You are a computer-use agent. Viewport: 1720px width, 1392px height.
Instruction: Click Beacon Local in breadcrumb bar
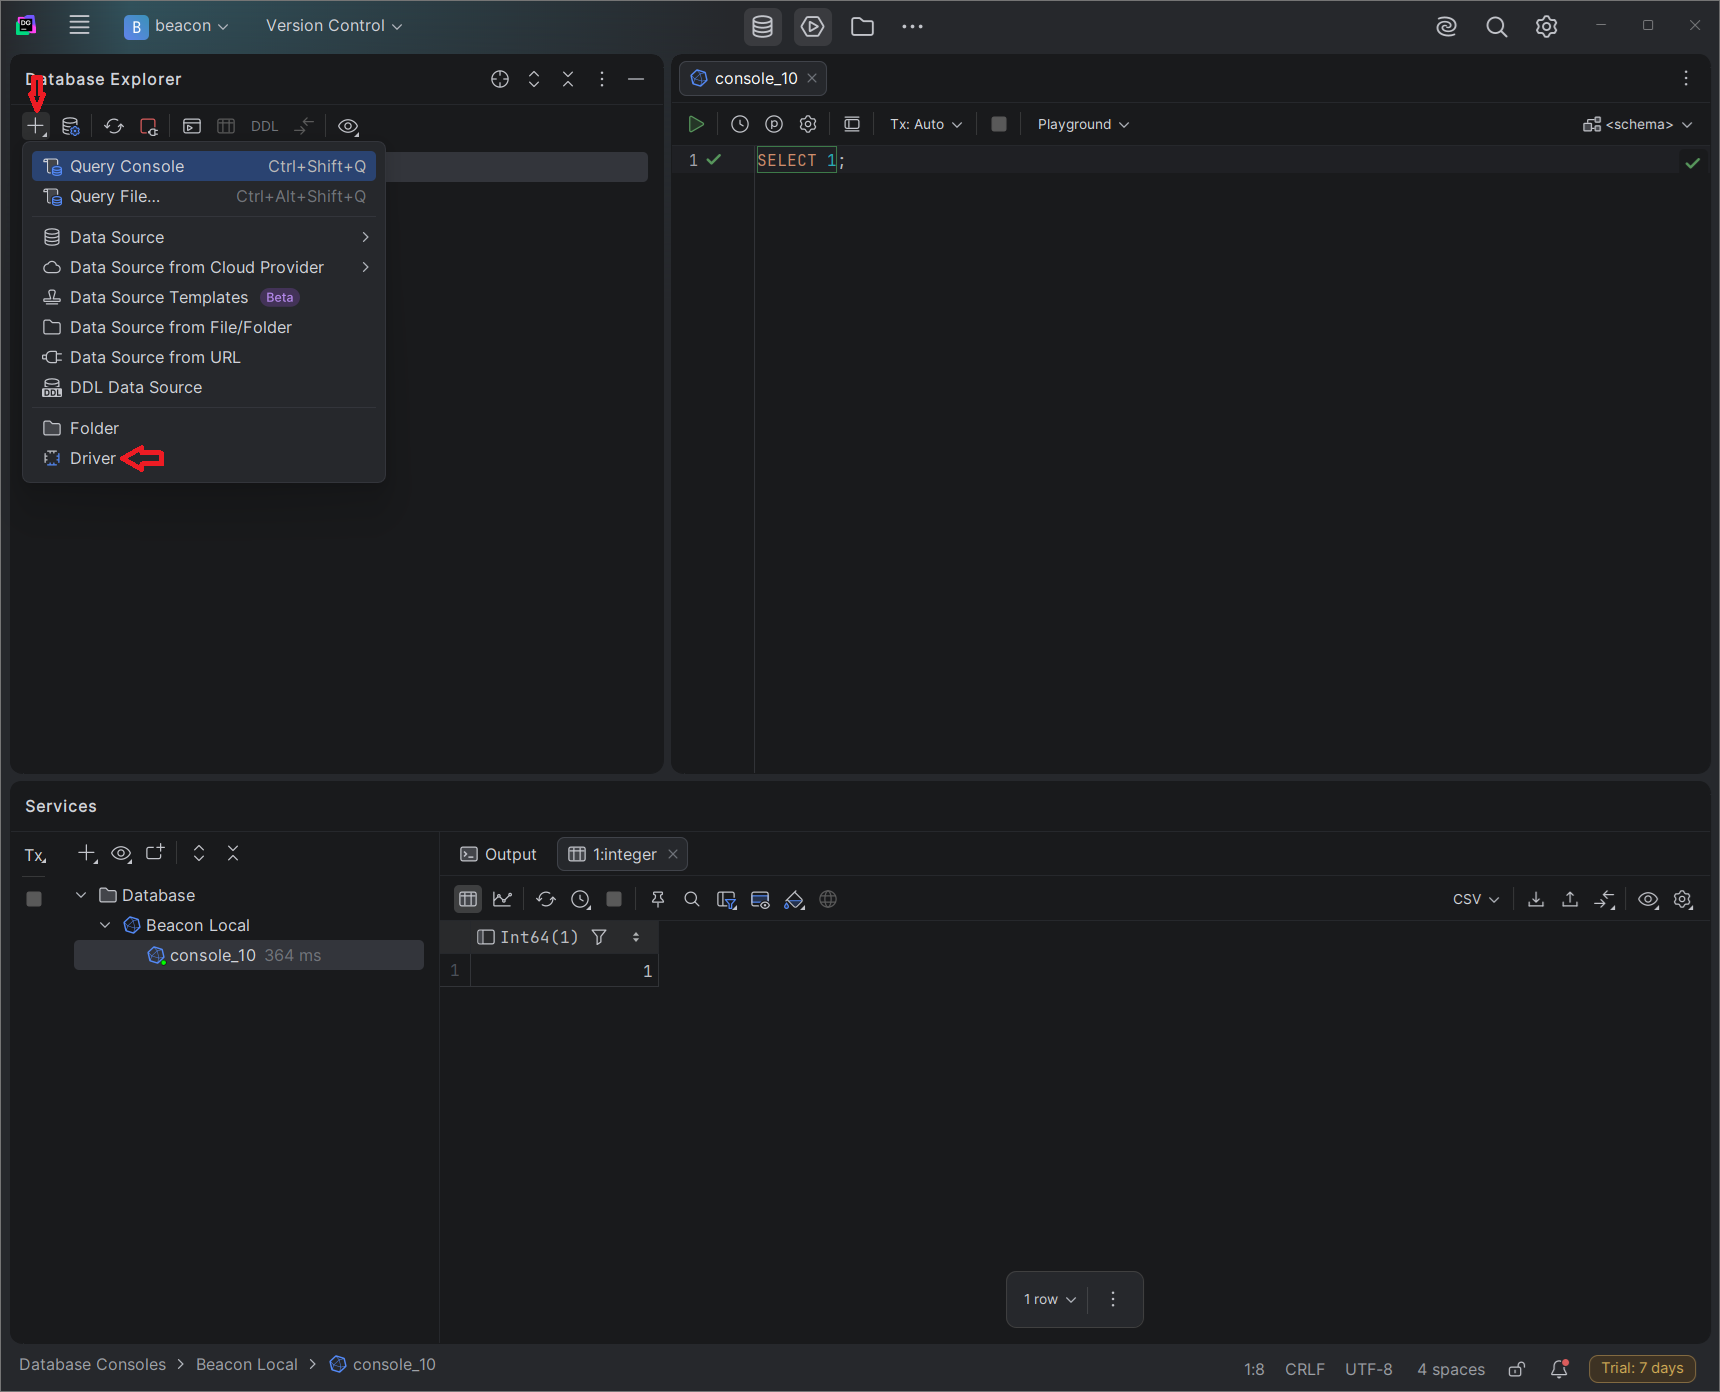pos(247,1364)
